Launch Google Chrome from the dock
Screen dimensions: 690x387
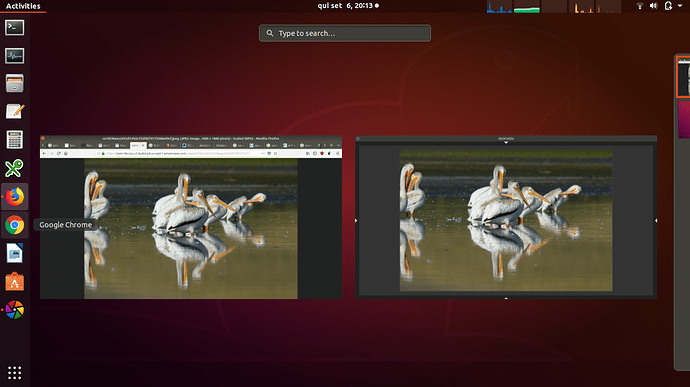tap(15, 225)
